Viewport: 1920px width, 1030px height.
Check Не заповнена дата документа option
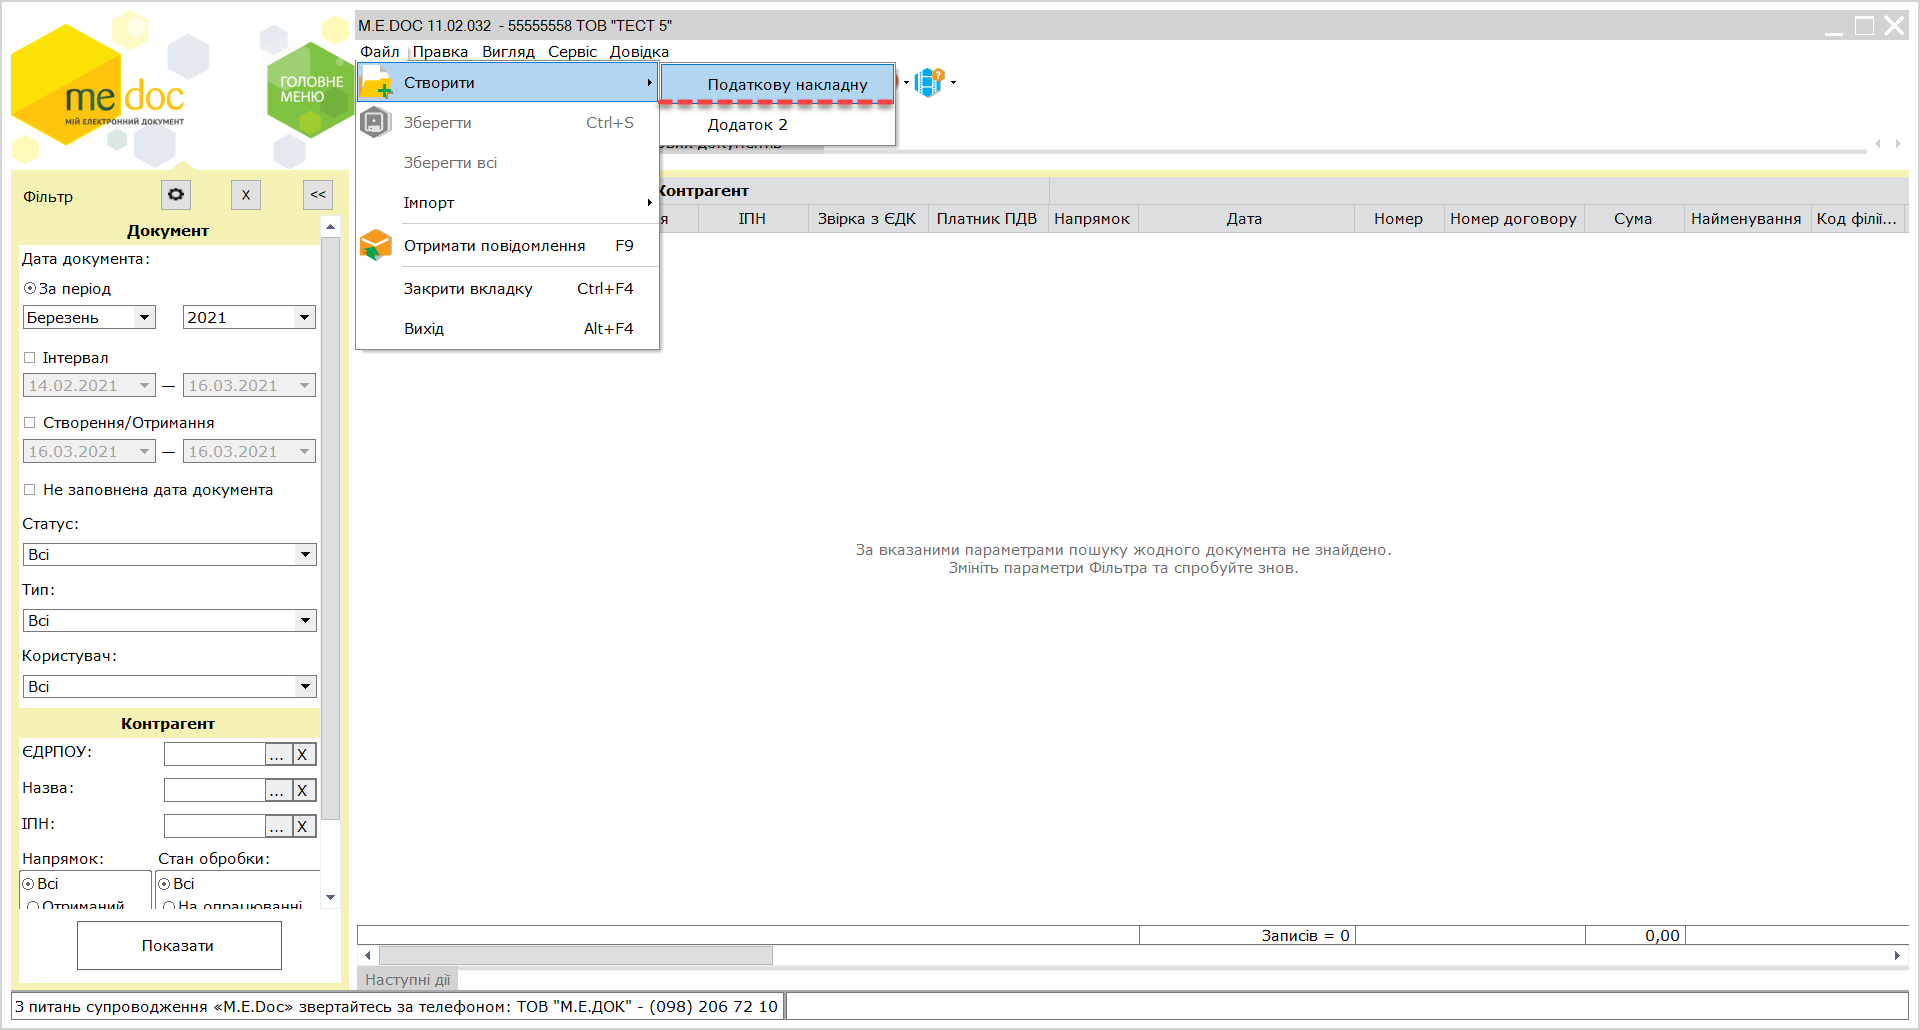[x=30, y=490]
